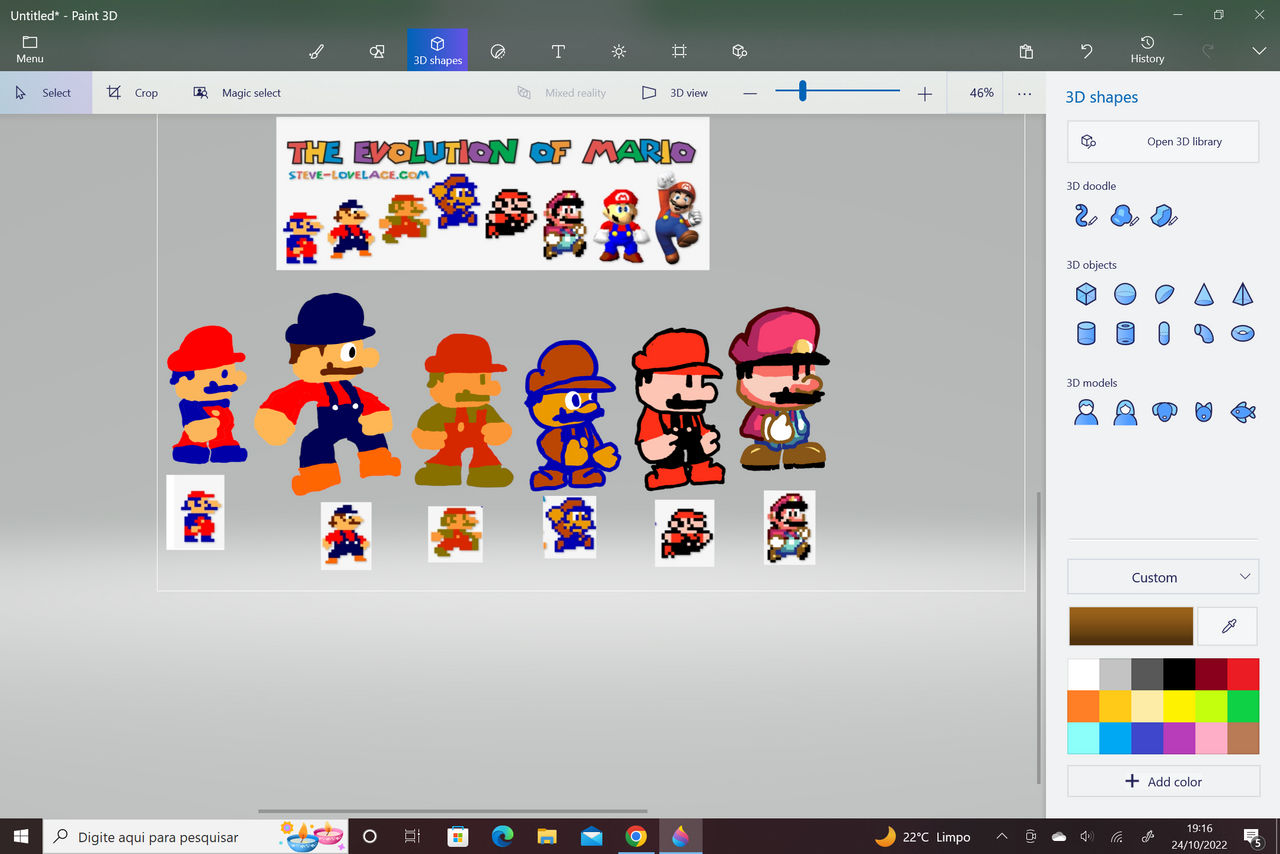Pick the orange color swatch
Image resolution: width=1280 pixels, height=854 pixels.
(x=1083, y=706)
